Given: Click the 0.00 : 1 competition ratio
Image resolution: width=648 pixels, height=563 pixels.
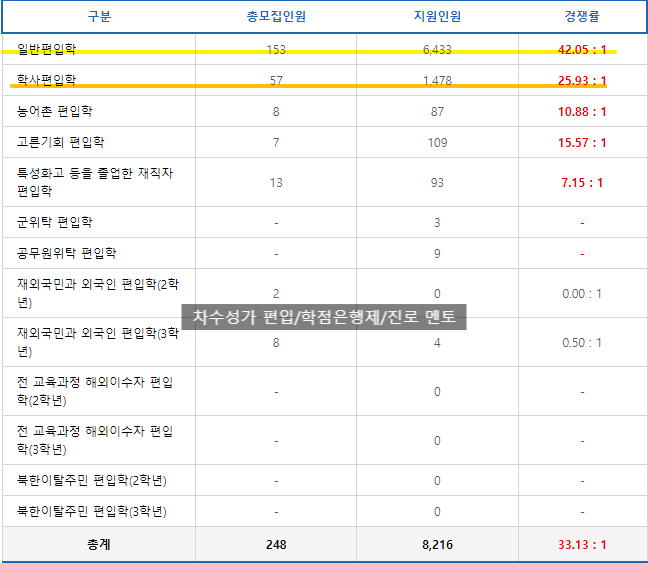Looking at the screenshot, I should (582, 294).
